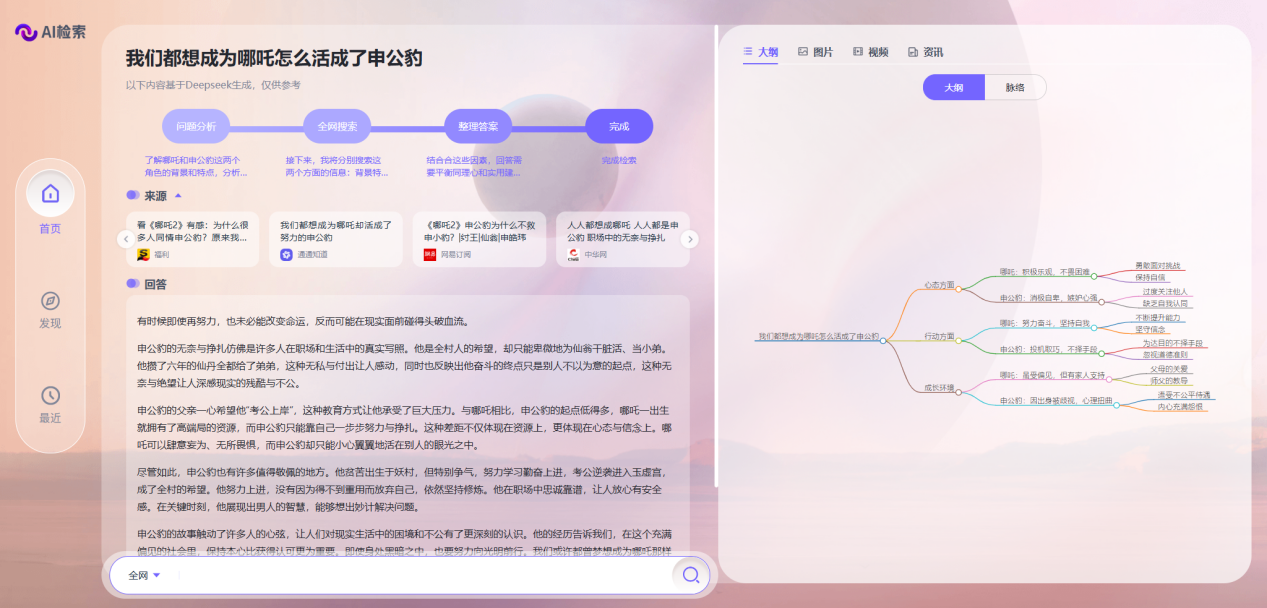1267x608 pixels.
Task: Open source card 《哪吒2》申公豹为什么不救申小豹
Action: (479, 239)
